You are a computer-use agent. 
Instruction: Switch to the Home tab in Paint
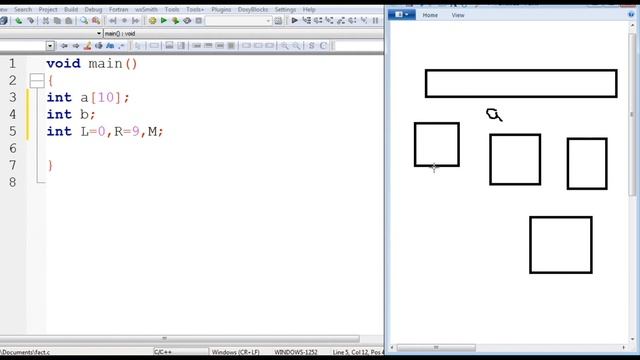pos(430,15)
